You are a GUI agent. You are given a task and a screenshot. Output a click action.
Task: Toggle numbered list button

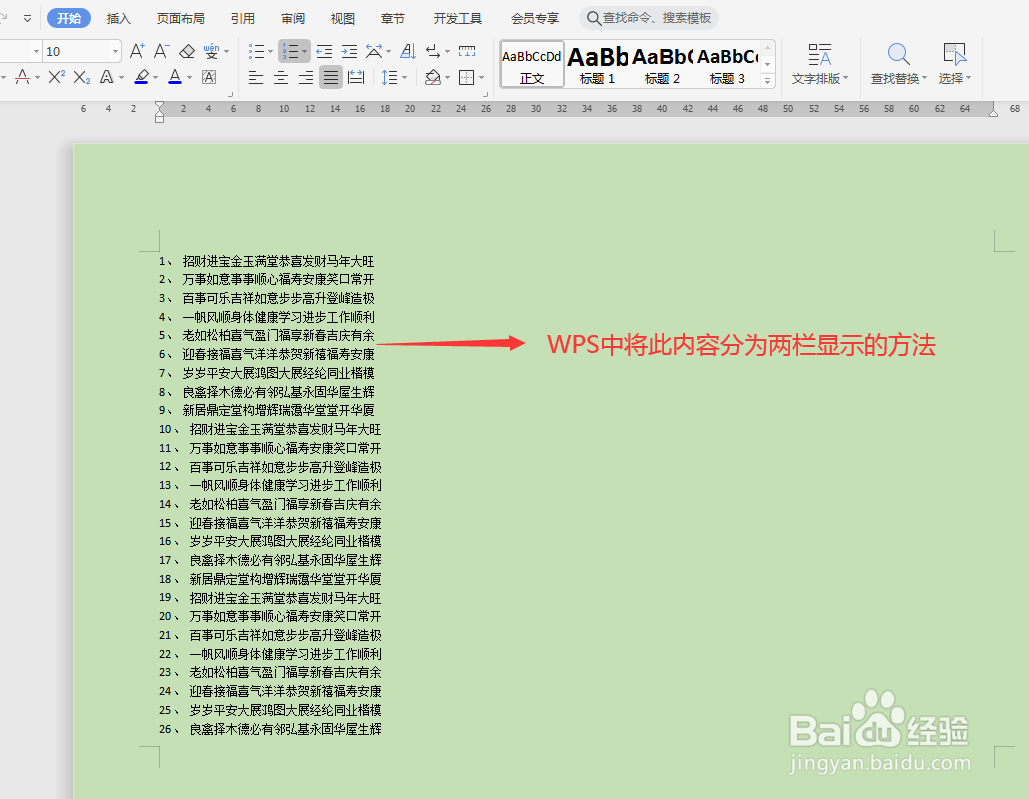(290, 51)
